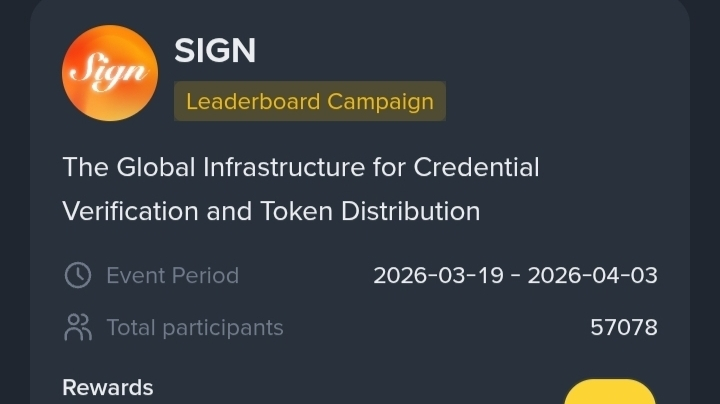
Task: Click the Total participants label
Action: point(194,327)
